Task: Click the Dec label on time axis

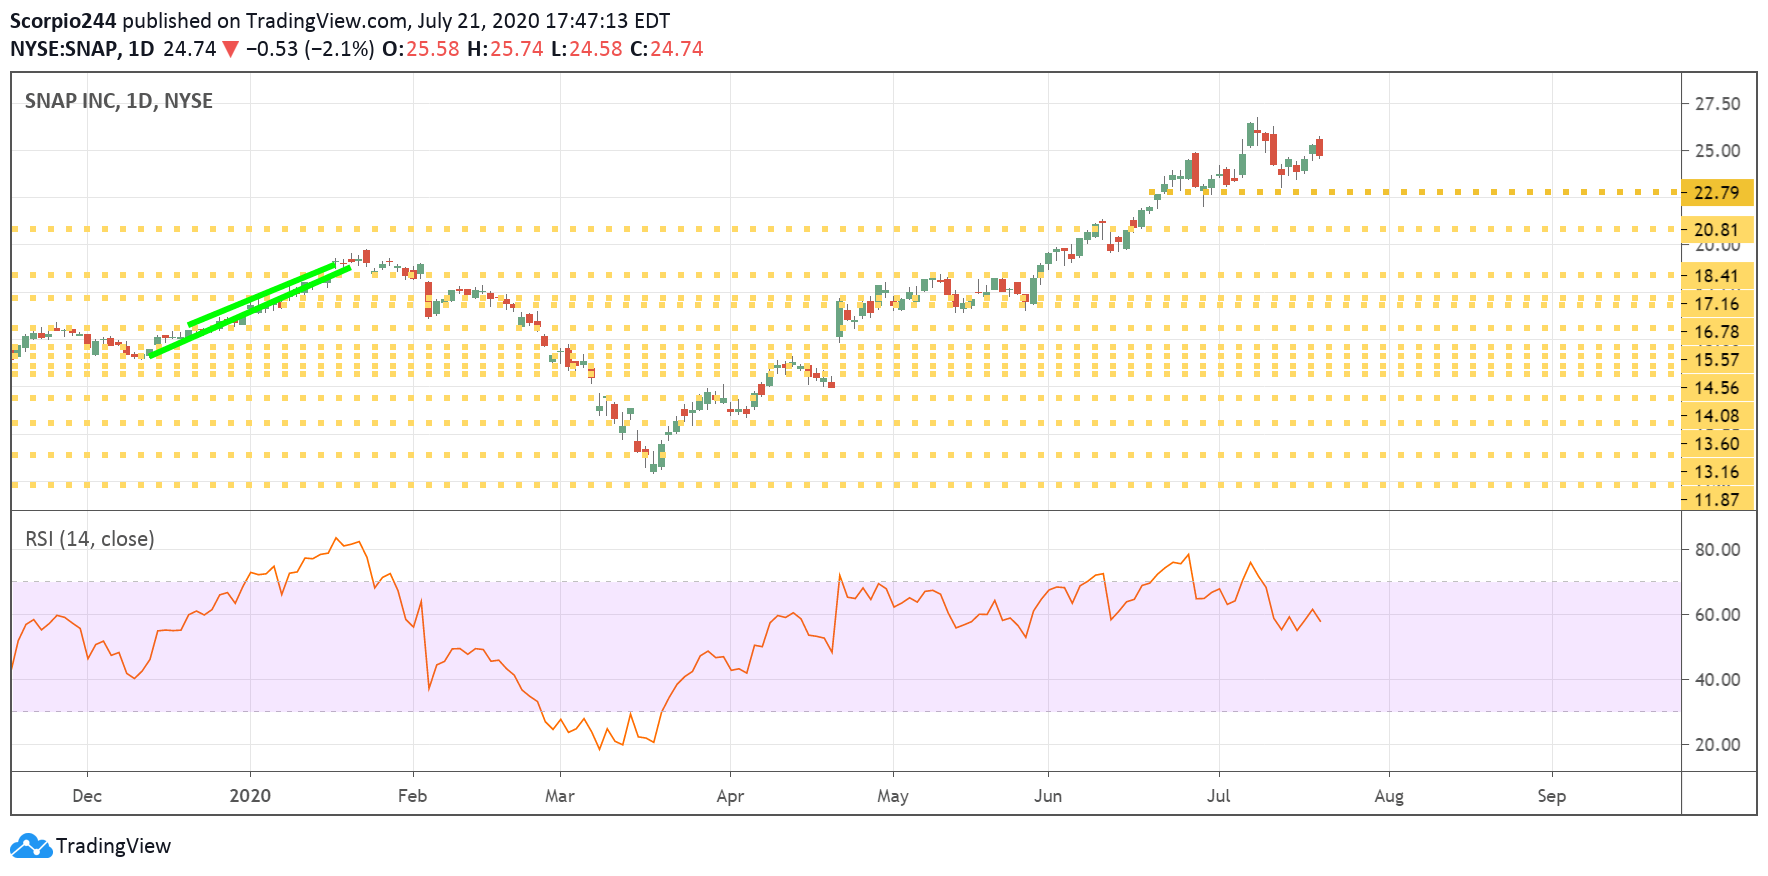Action: (87, 796)
